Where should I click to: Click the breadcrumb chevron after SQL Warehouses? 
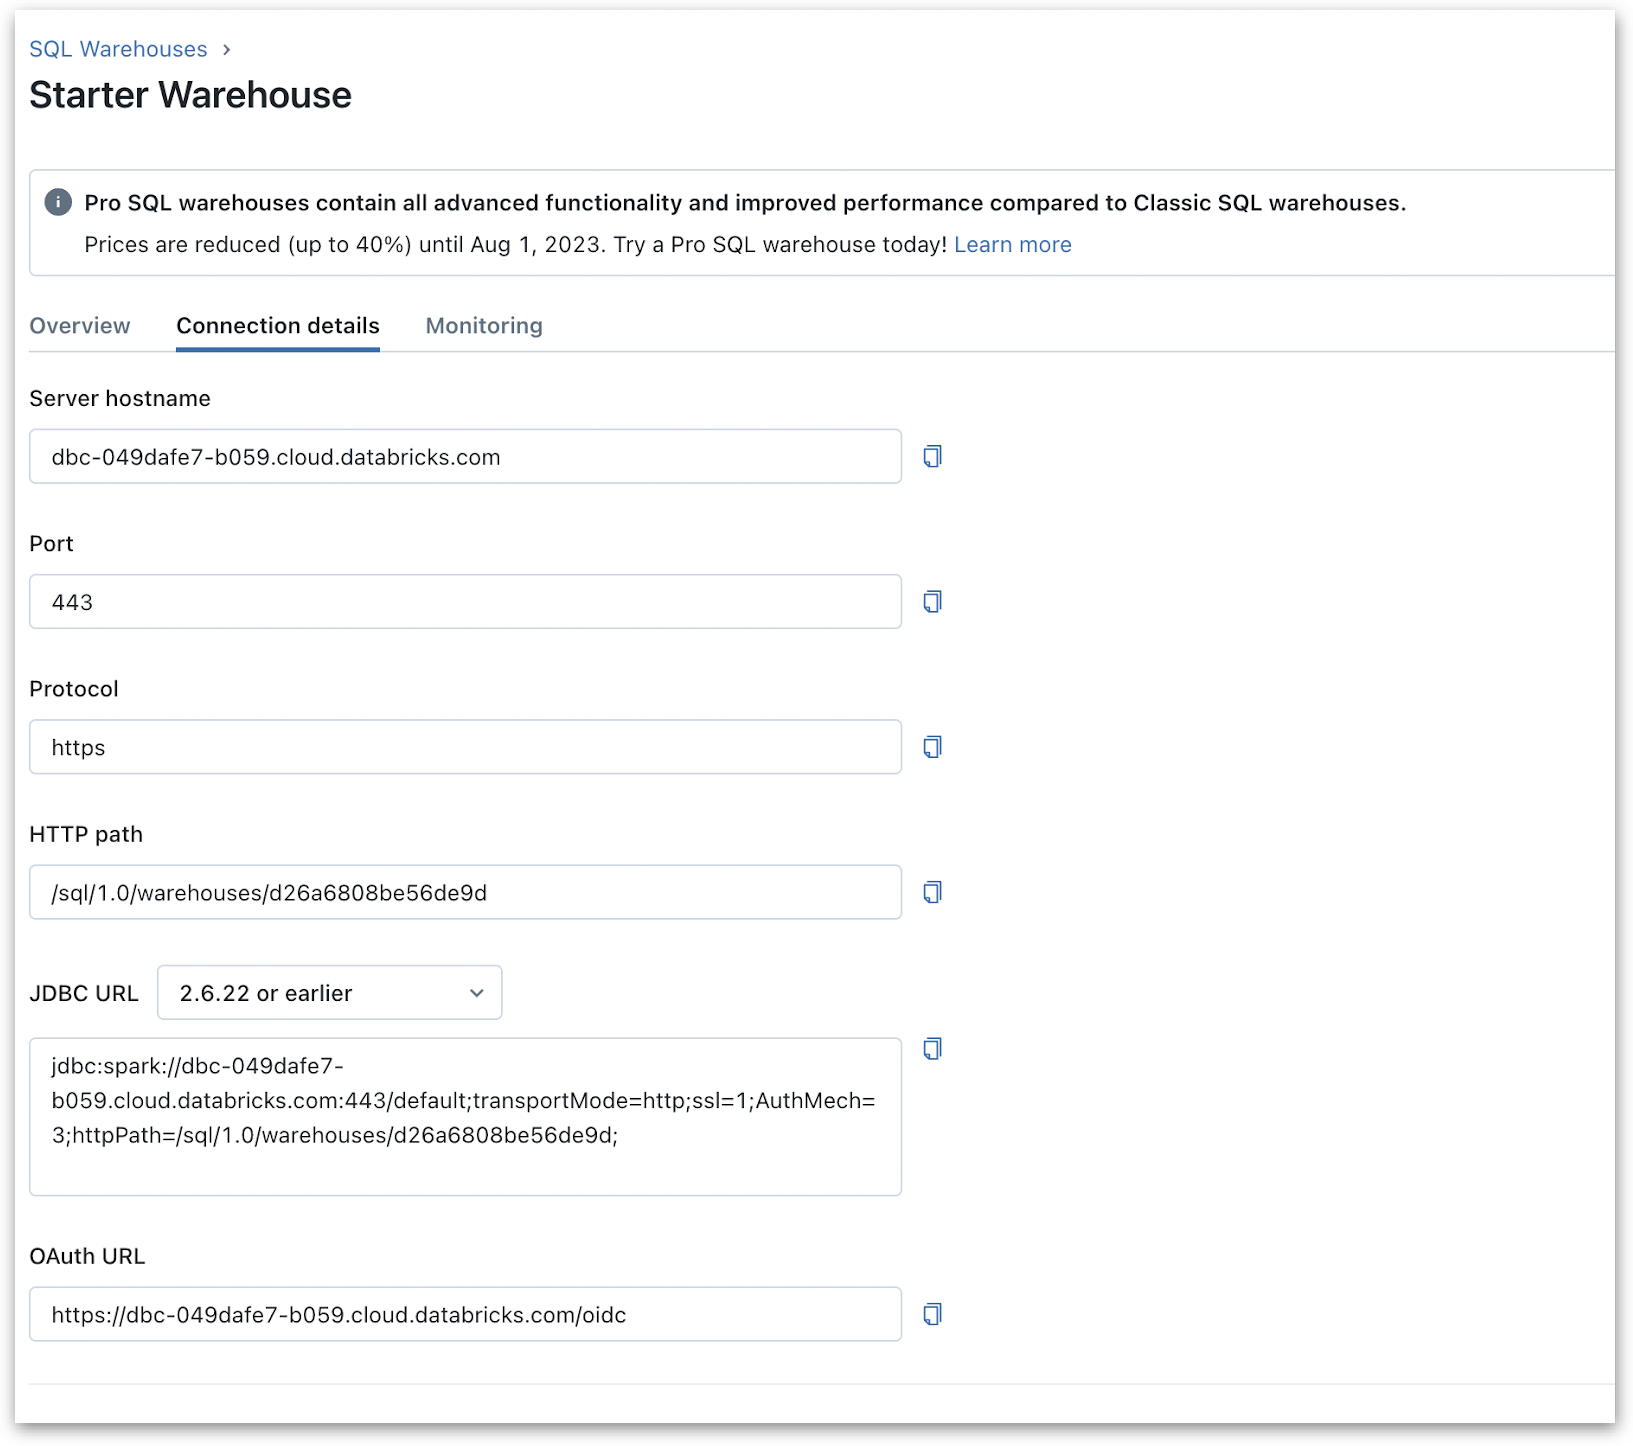227,49
